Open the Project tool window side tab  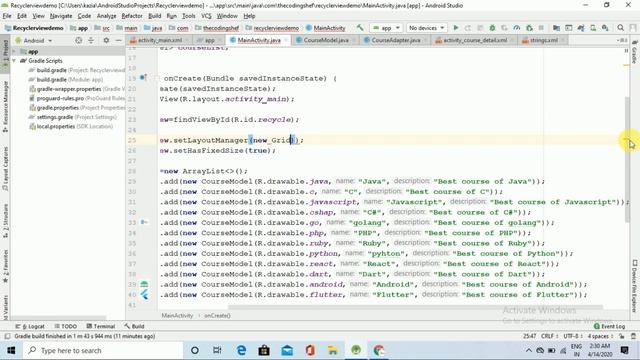(x=5, y=53)
